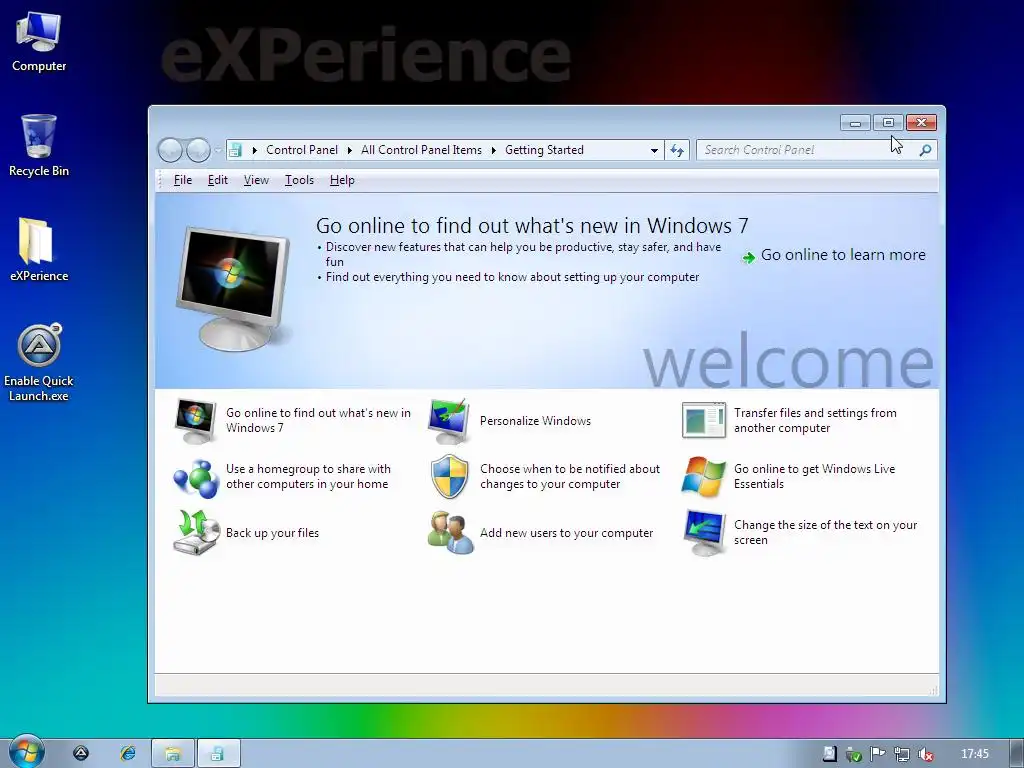The image size is (1024, 768).
Task: Select Change text size monitor icon
Action: 703,533
